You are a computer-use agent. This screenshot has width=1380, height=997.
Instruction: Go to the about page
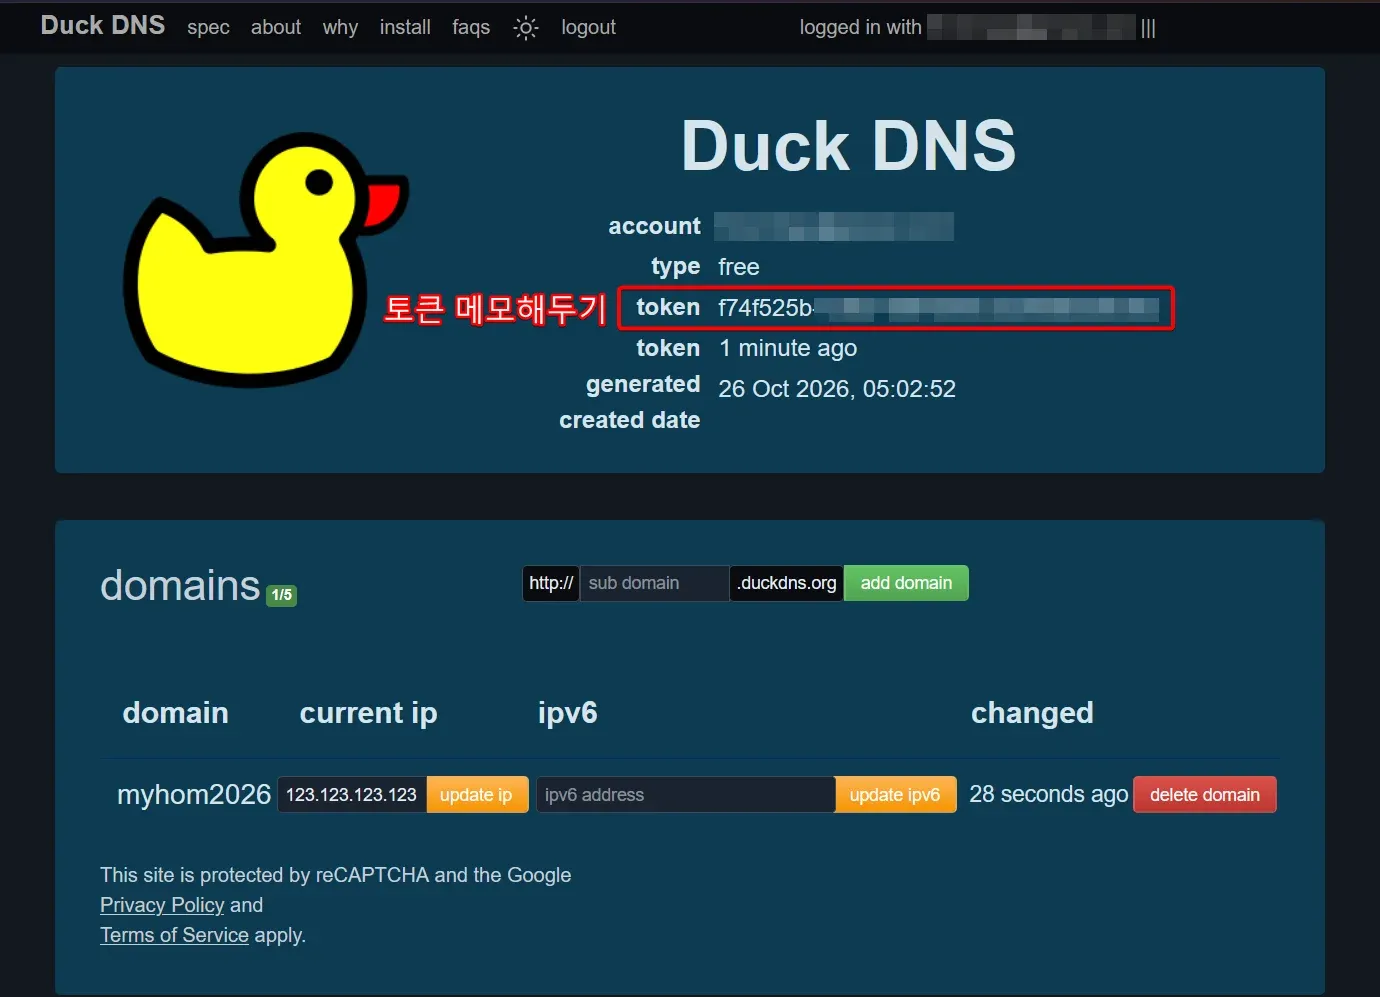point(276,28)
